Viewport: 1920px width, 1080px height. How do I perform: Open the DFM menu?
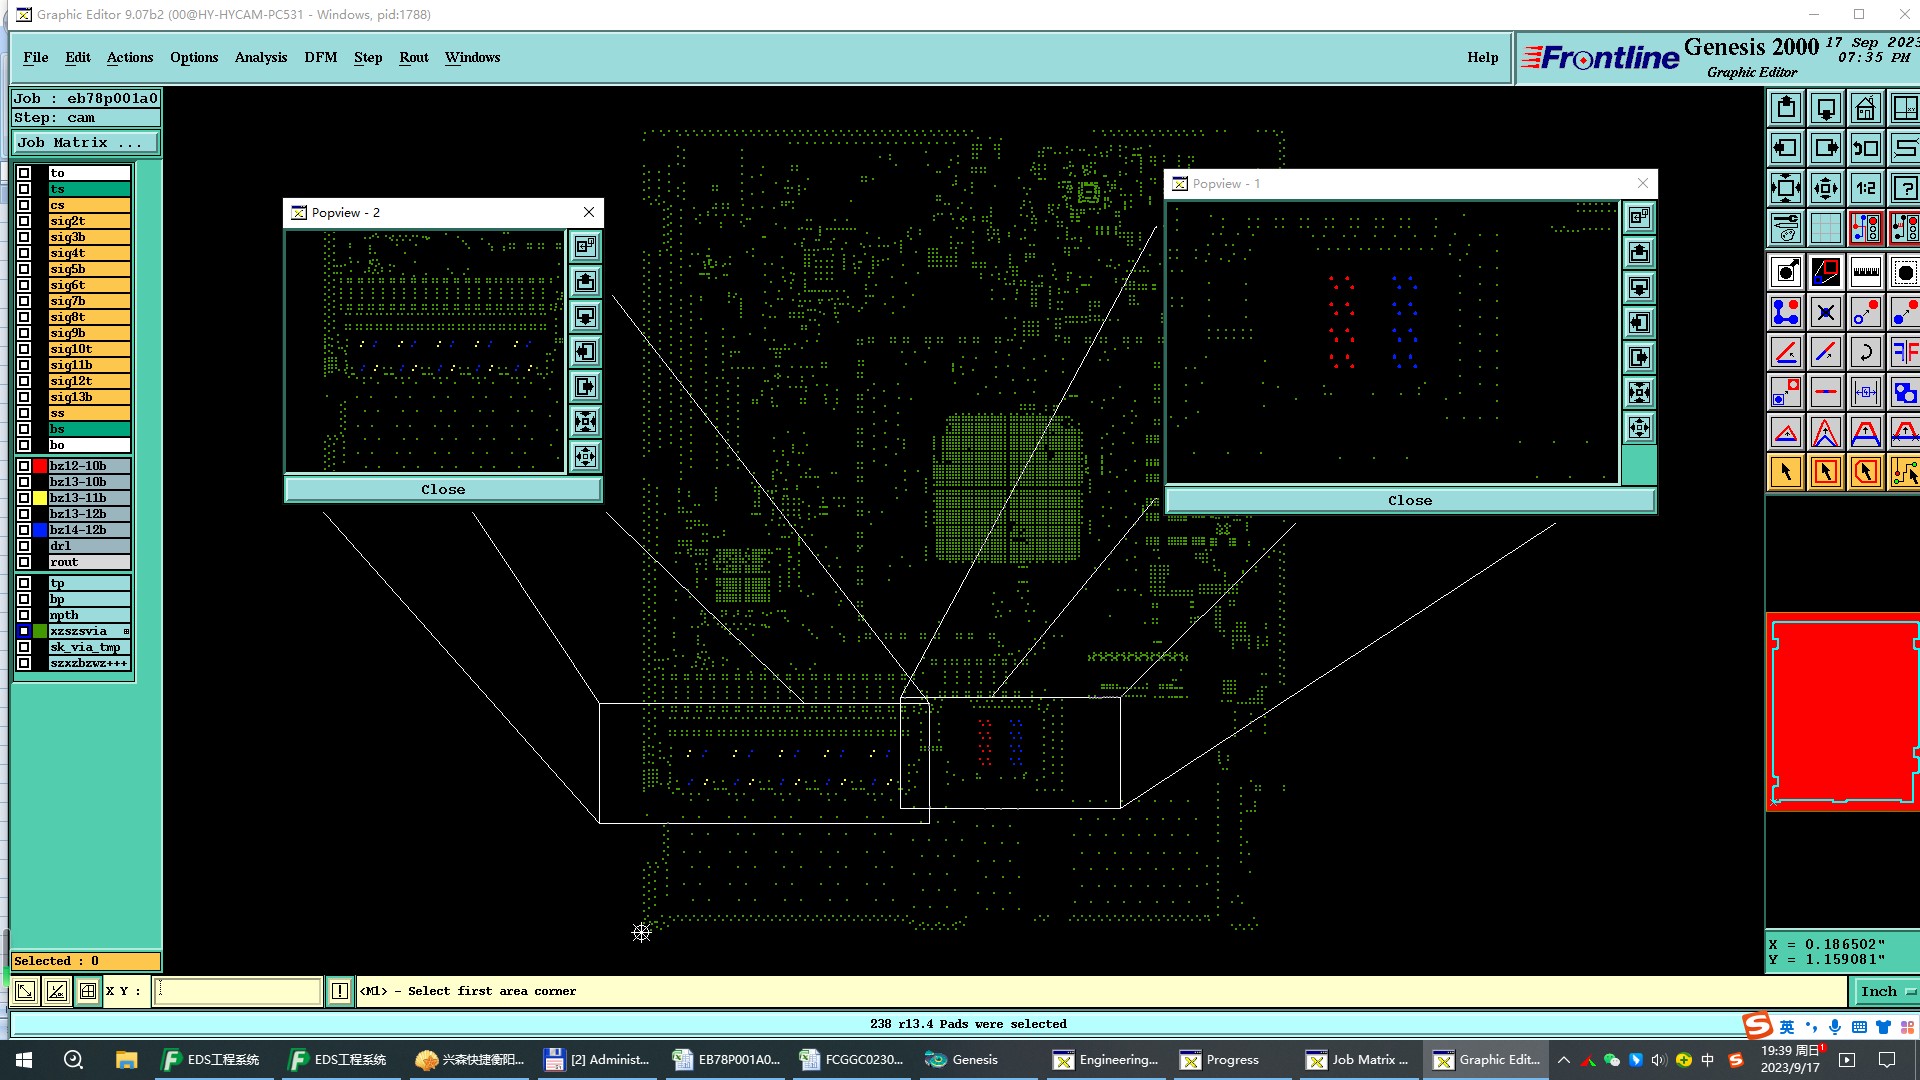(320, 57)
